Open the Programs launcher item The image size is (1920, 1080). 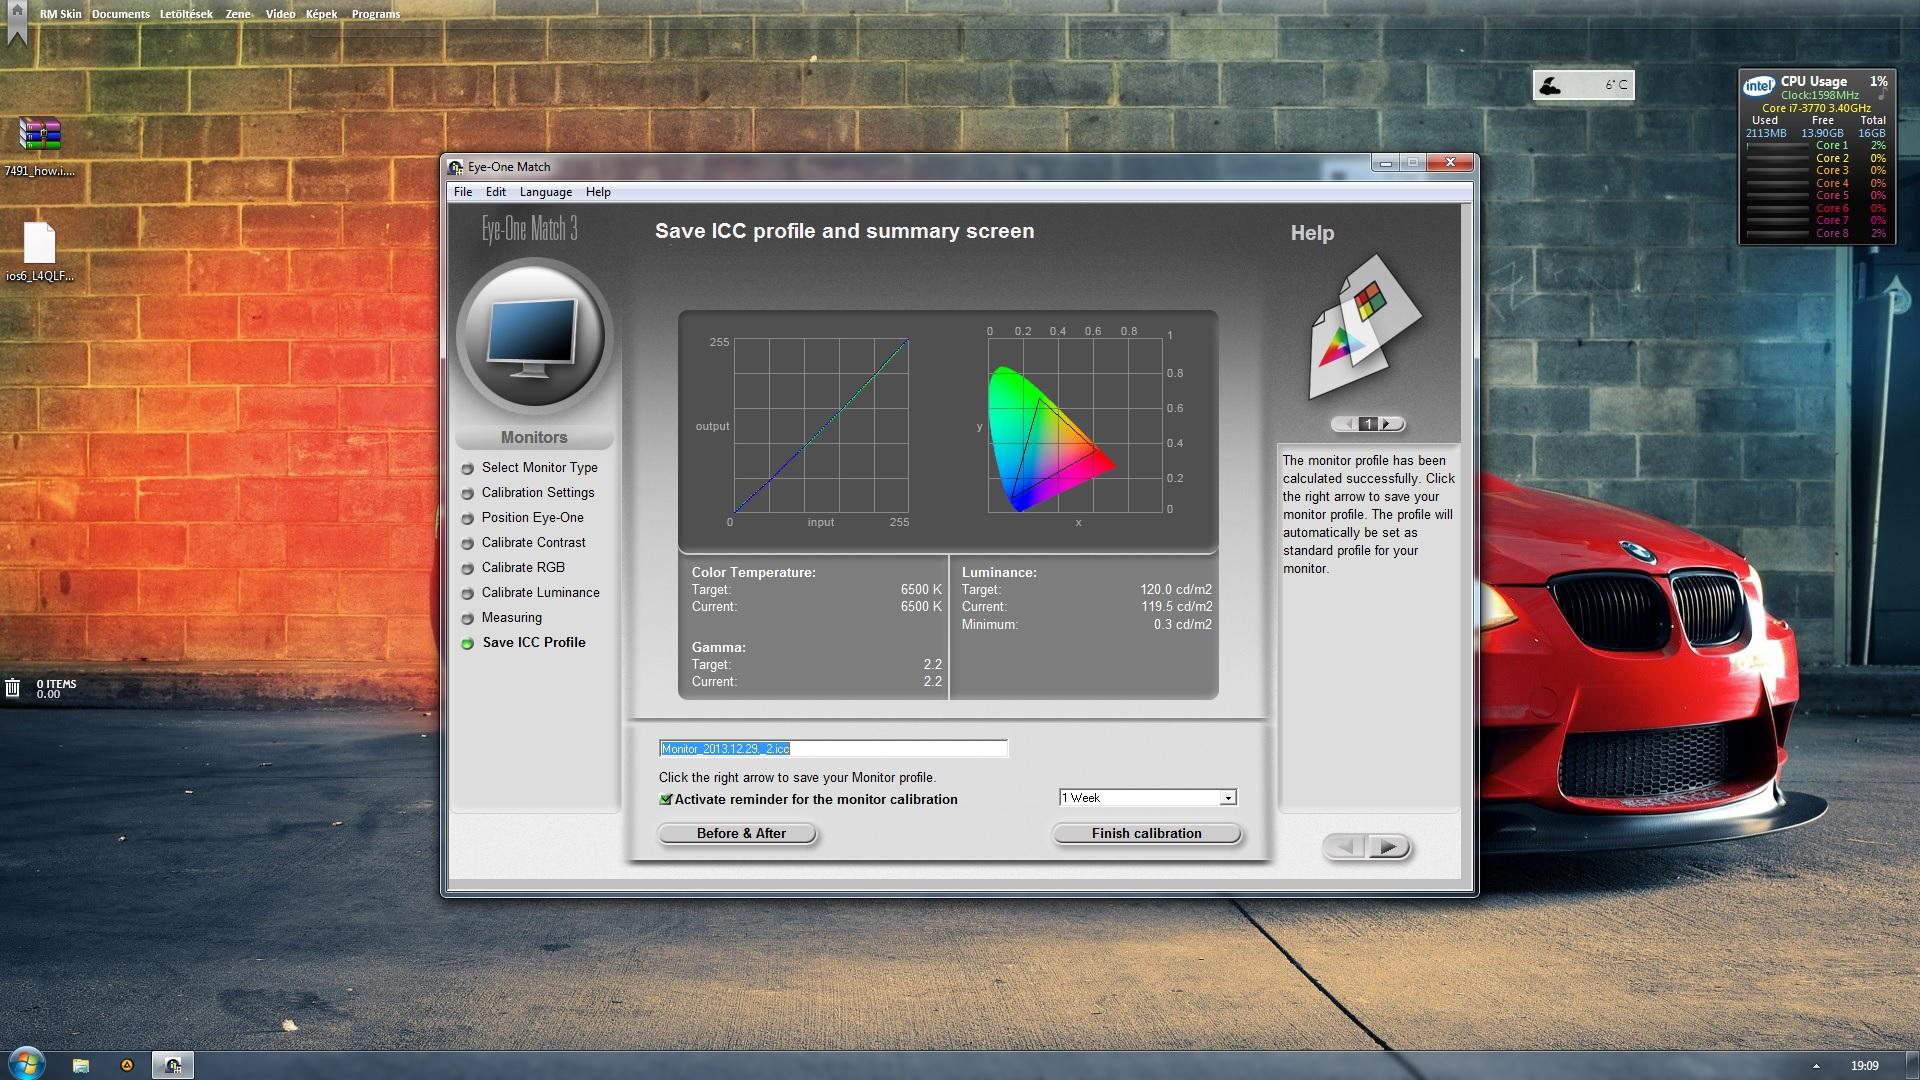coord(376,14)
